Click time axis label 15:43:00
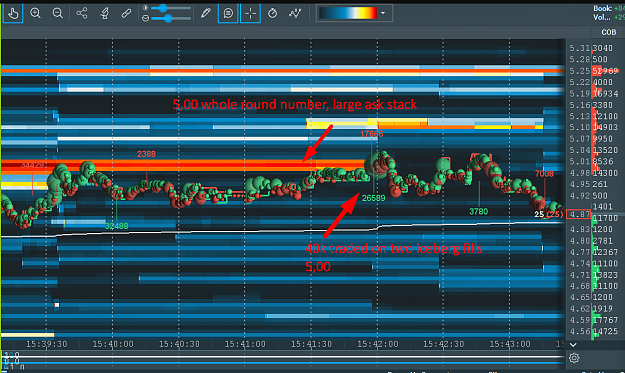 [510, 344]
